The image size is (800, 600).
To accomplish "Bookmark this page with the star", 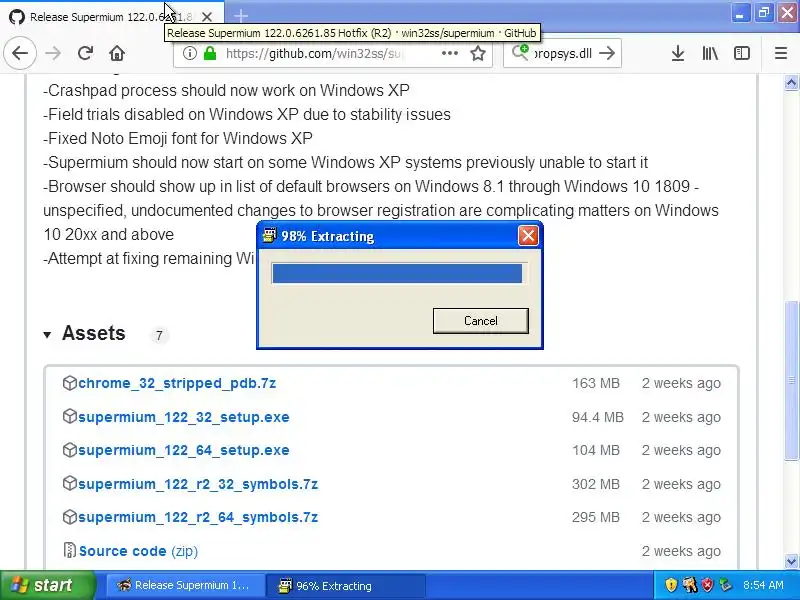I will click(478, 53).
